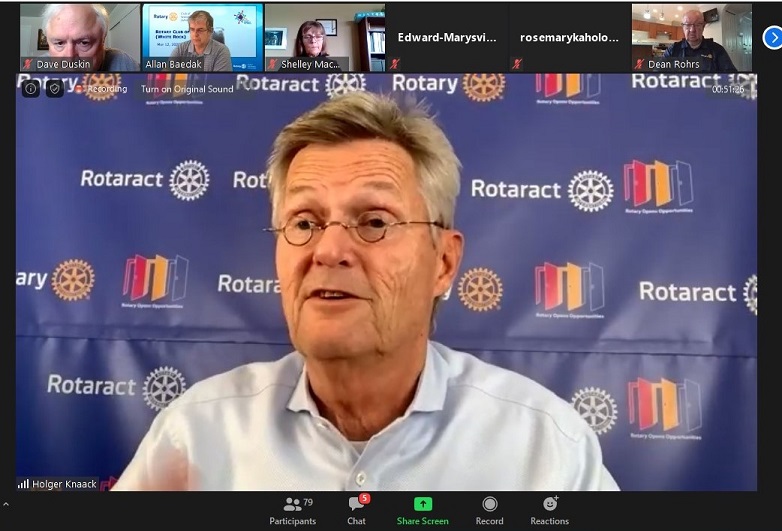The image size is (782, 531).
Task: Open the Chat panel
Action: click(x=356, y=510)
